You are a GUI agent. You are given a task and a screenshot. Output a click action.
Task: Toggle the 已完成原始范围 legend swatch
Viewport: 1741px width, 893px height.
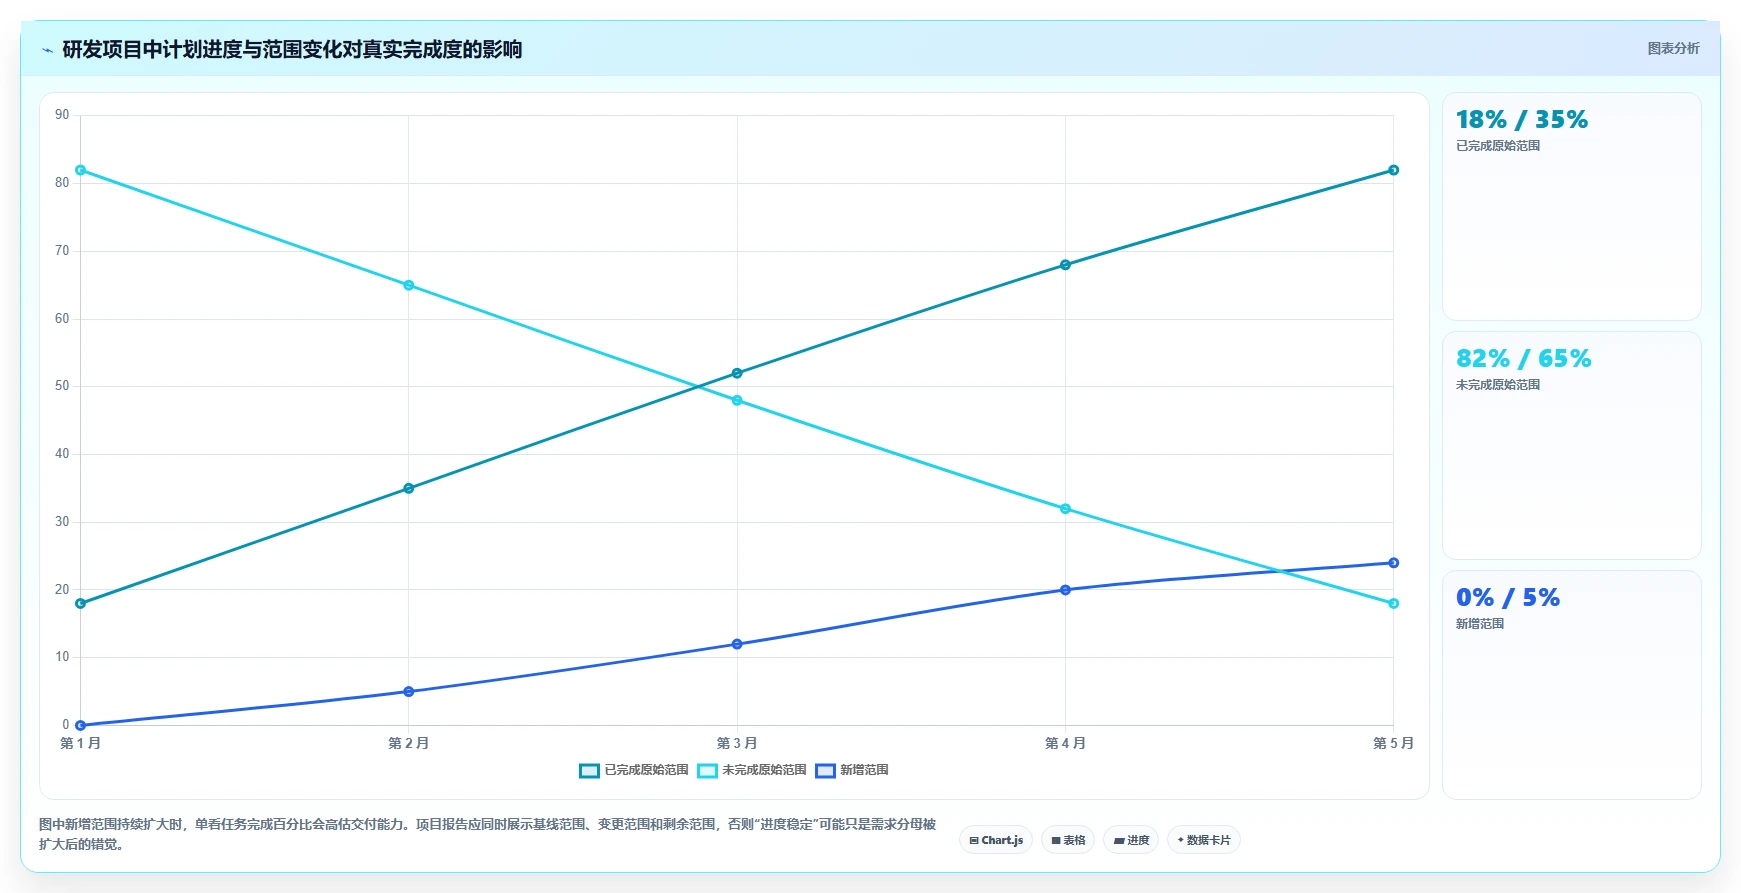[x=589, y=770]
